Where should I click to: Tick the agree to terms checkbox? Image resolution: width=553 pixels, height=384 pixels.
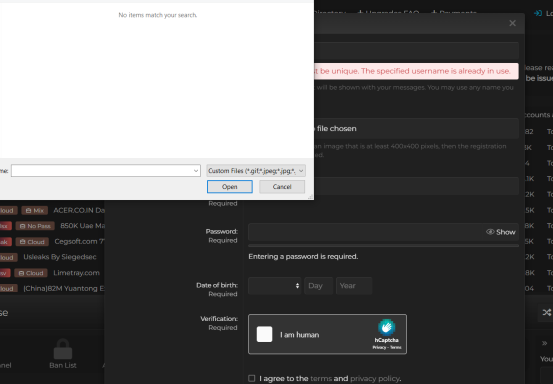click(x=251, y=378)
